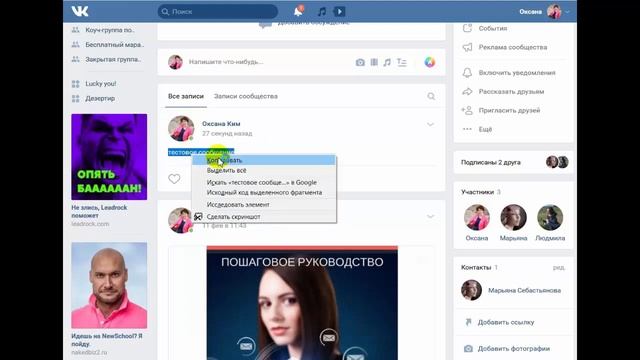The image size is (640, 360).
Task: Attach a photo using camera icon
Action: pos(360,62)
